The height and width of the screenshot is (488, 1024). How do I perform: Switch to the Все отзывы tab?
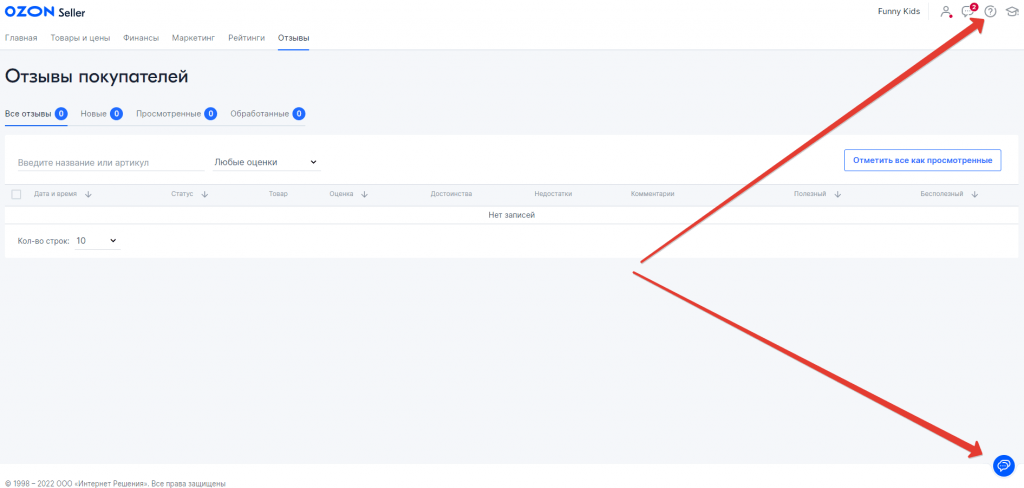click(x=36, y=114)
